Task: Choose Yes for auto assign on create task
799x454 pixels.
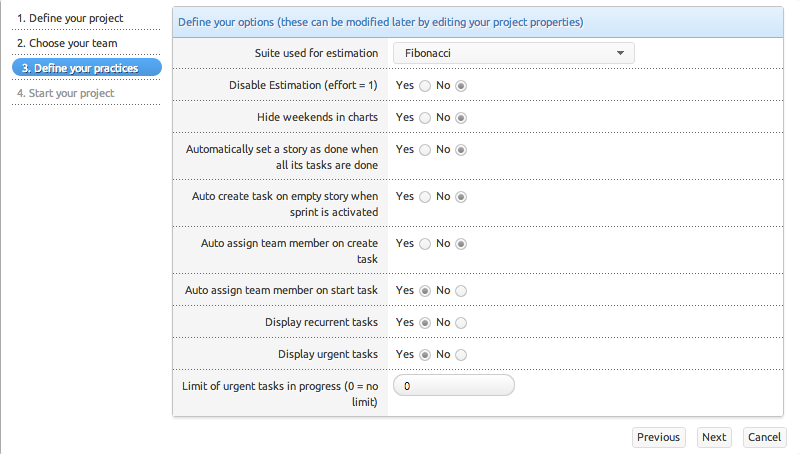Action: coord(425,244)
